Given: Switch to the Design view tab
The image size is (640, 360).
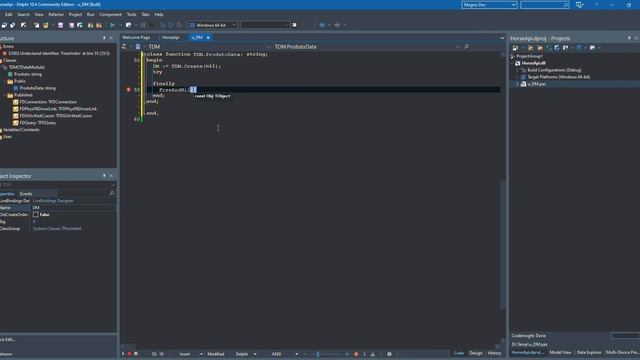Looking at the screenshot, I should pyautogui.click(x=476, y=353).
